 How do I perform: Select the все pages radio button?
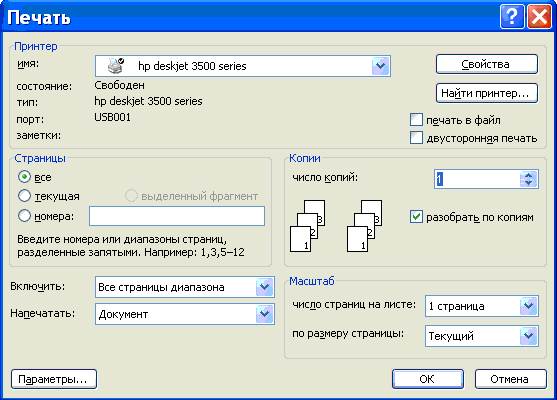(24, 177)
